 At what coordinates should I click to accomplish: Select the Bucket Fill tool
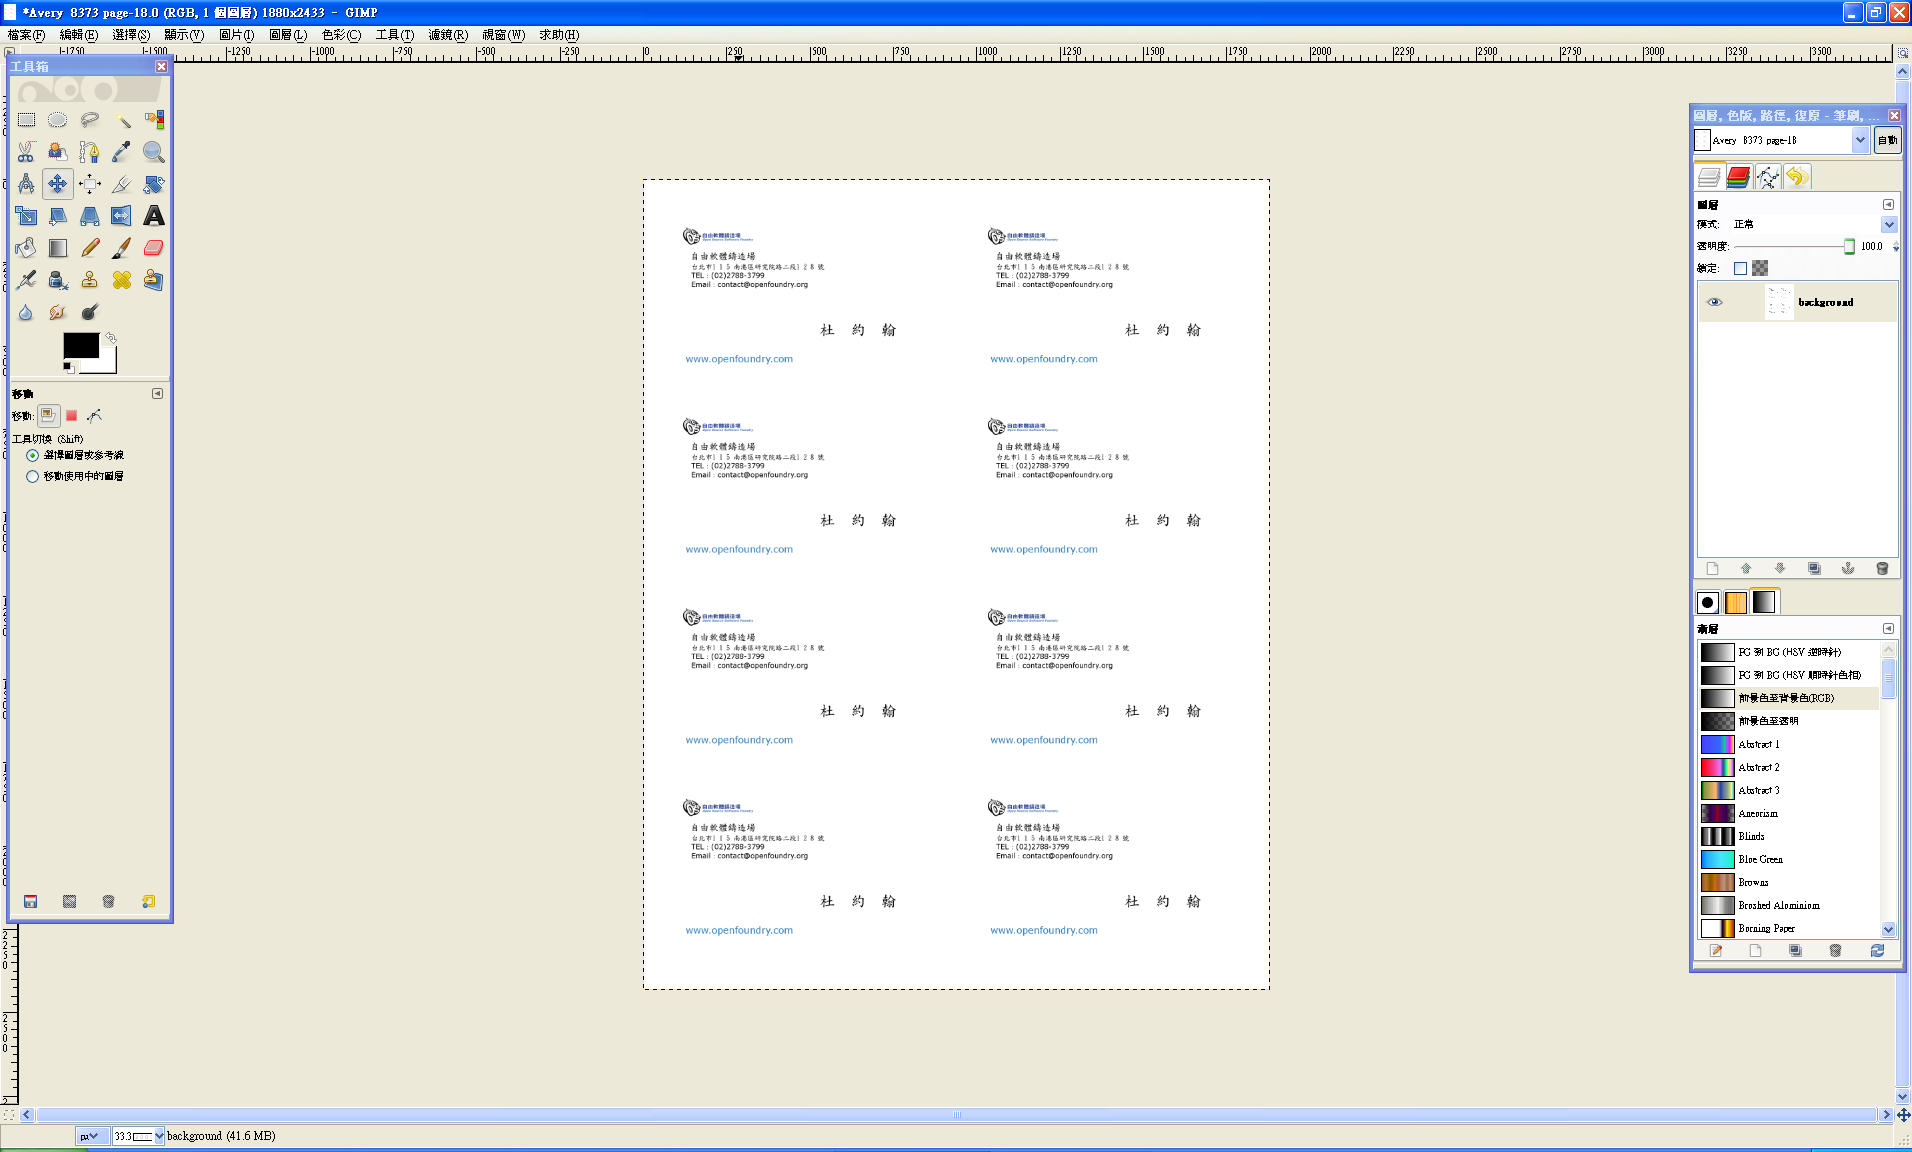26,248
